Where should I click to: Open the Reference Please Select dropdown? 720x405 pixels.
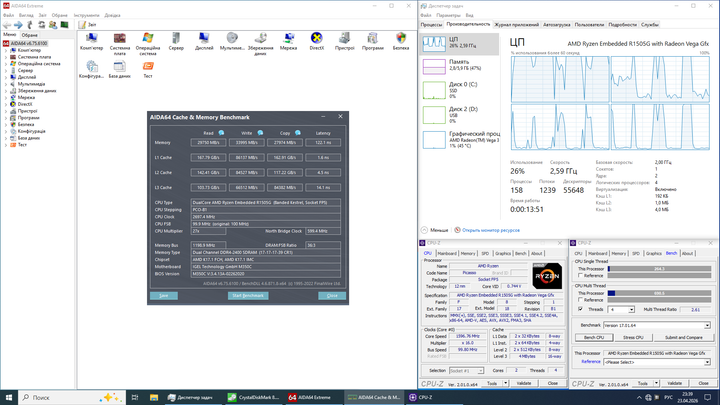pos(707,362)
